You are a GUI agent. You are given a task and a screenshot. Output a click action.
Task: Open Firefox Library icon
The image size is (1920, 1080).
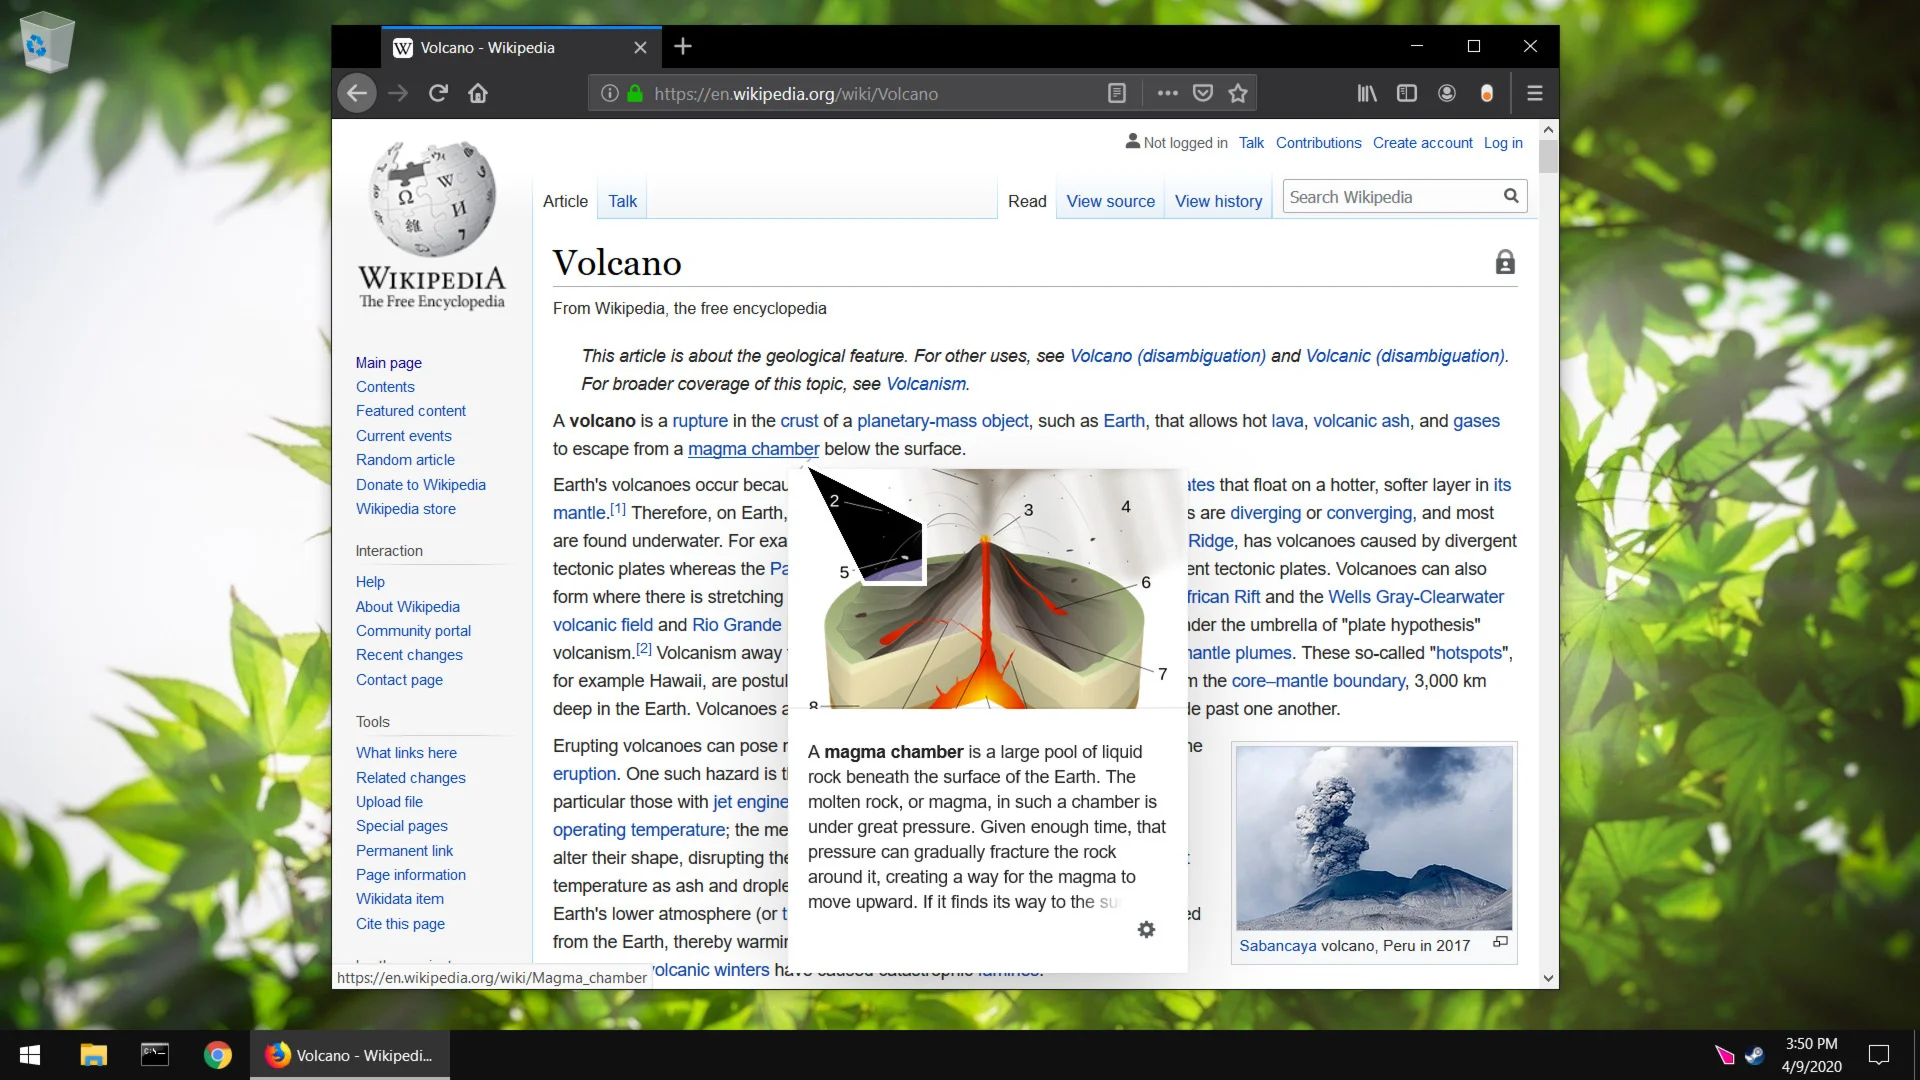(1367, 93)
